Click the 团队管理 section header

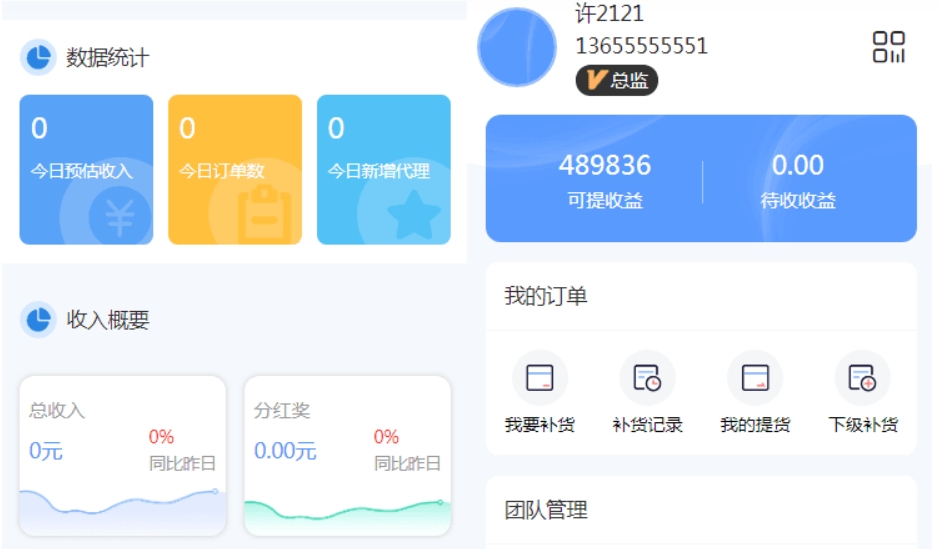click(546, 510)
